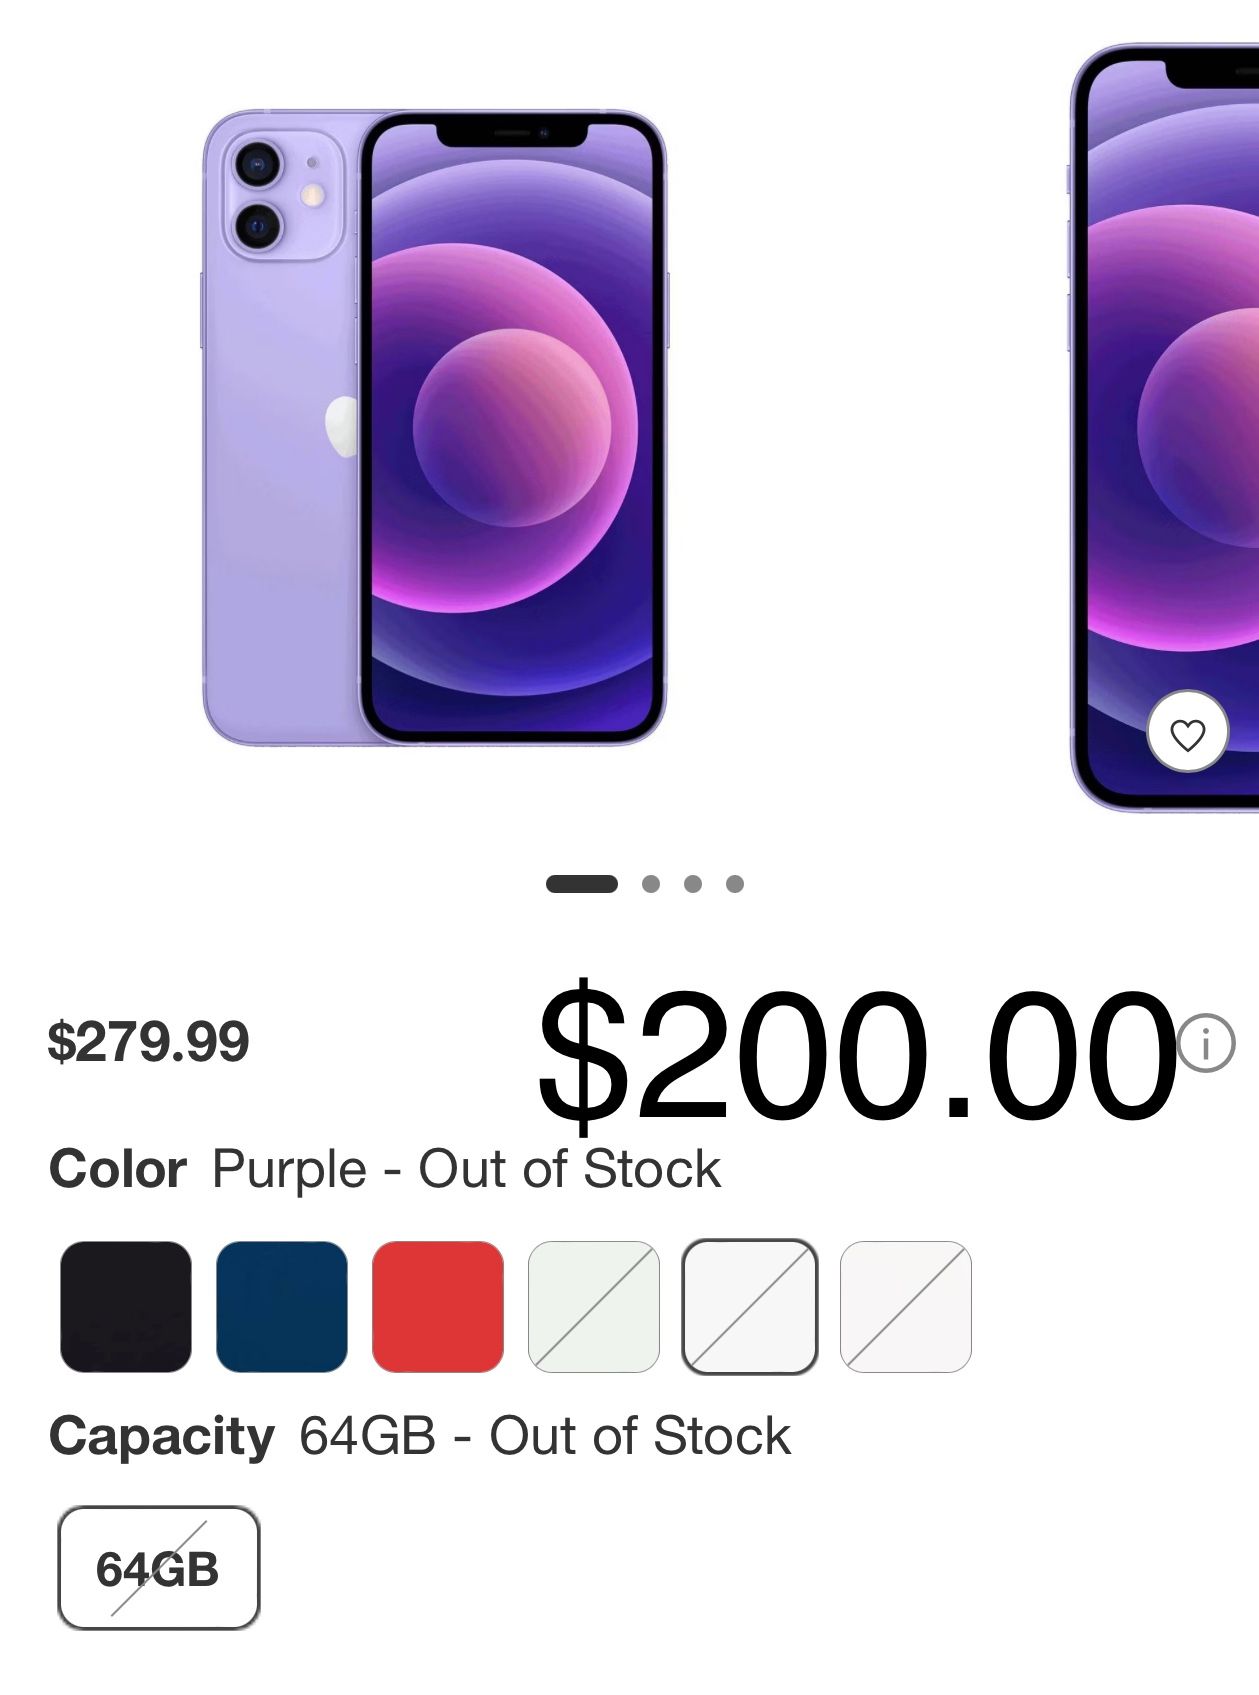Screen dimensions: 1259x1695
Task: Choose the last crossed-out white swatch
Action: coord(906,1306)
